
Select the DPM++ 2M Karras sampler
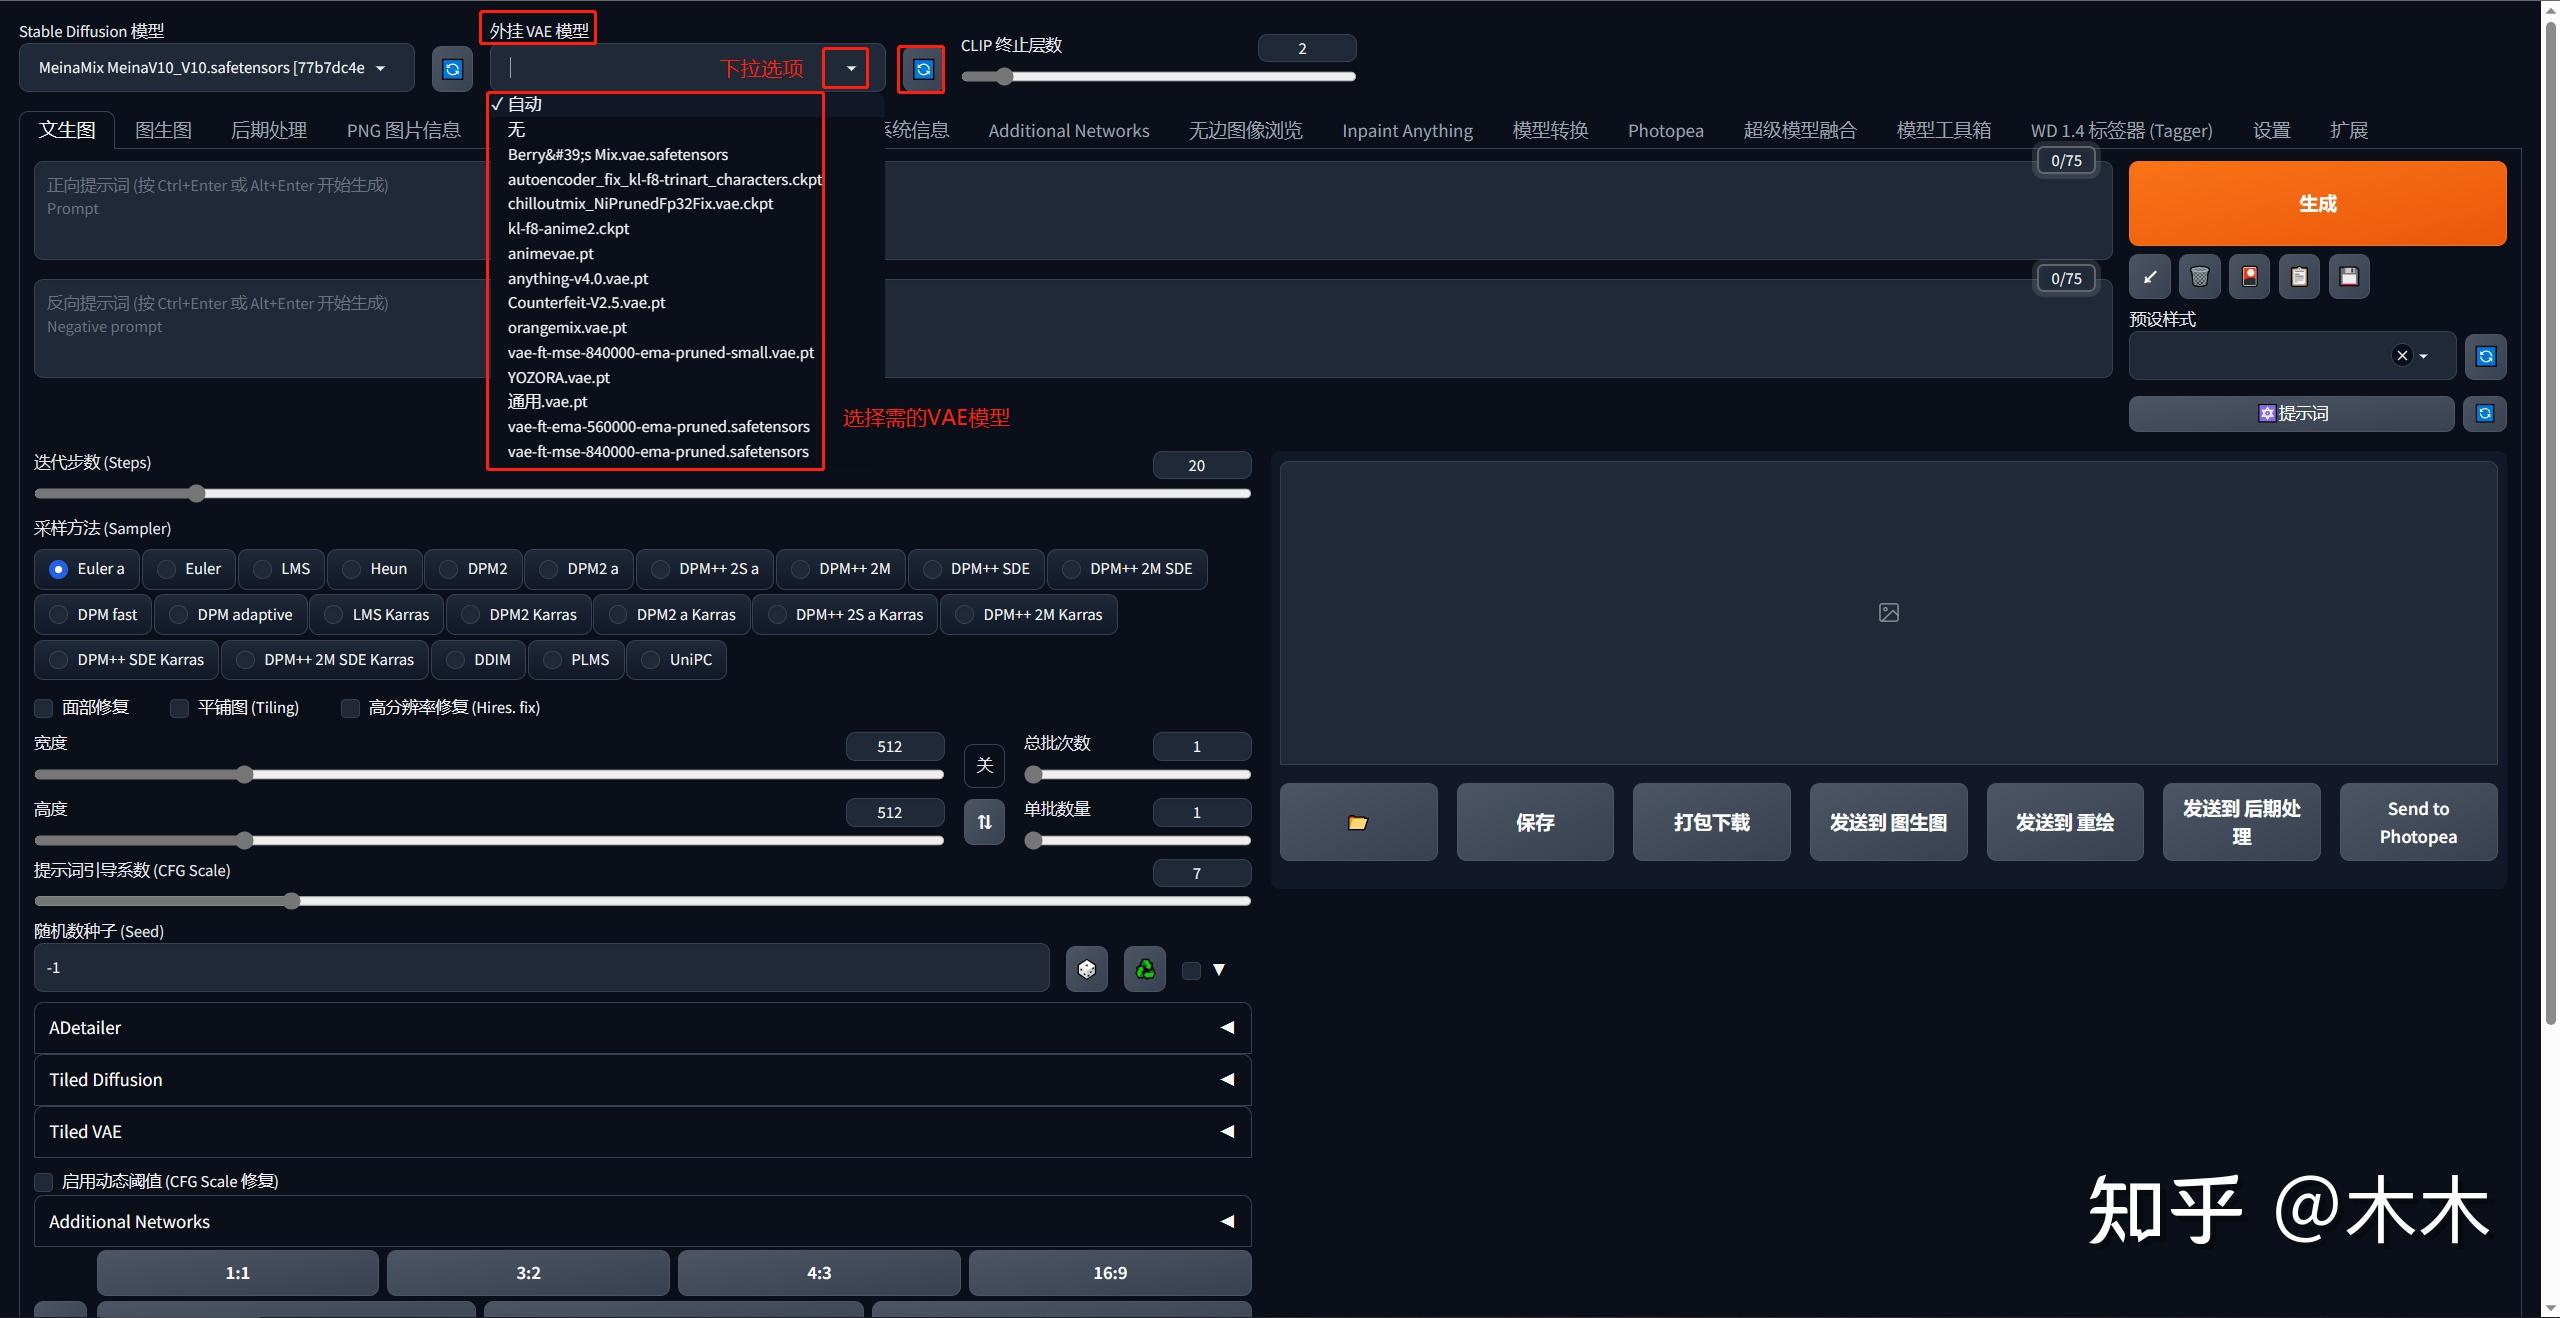pos(1029,615)
